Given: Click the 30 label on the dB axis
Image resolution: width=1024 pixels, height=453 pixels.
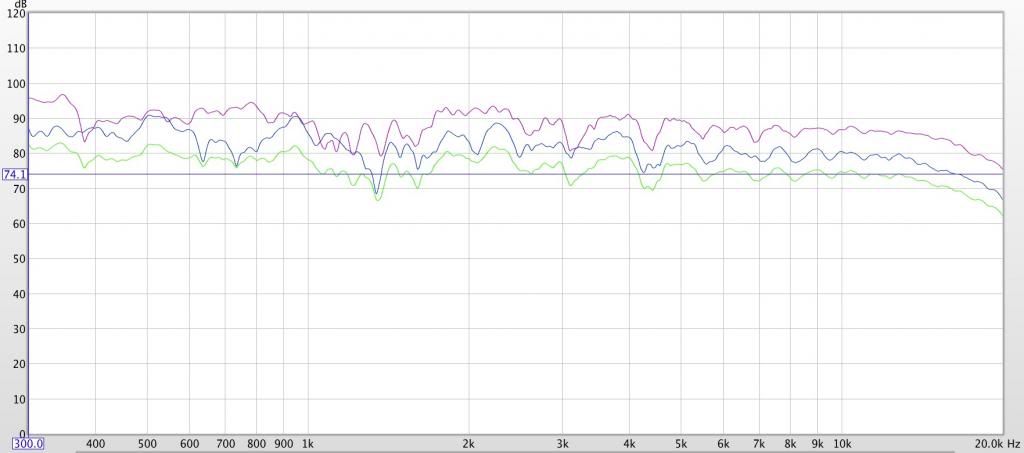Looking at the screenshot, I should (x=20, y=329).
